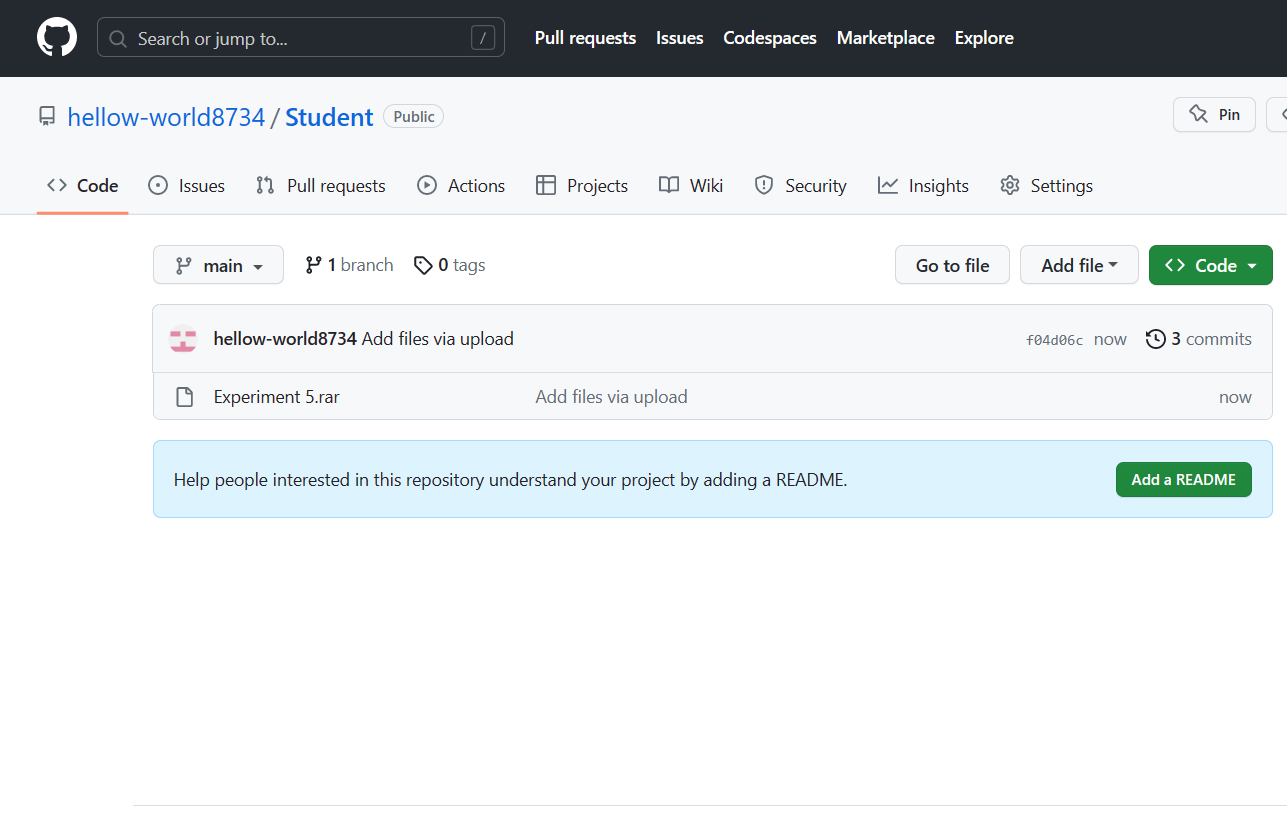Switch to the Insights tab

coord(923,186)
